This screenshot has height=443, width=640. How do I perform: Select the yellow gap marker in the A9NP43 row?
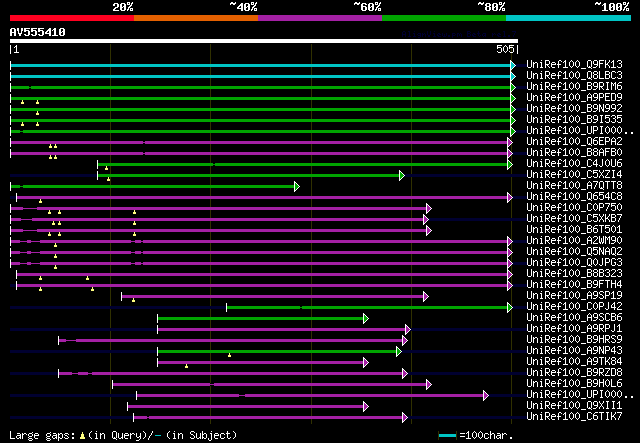[x=229, y=355]
